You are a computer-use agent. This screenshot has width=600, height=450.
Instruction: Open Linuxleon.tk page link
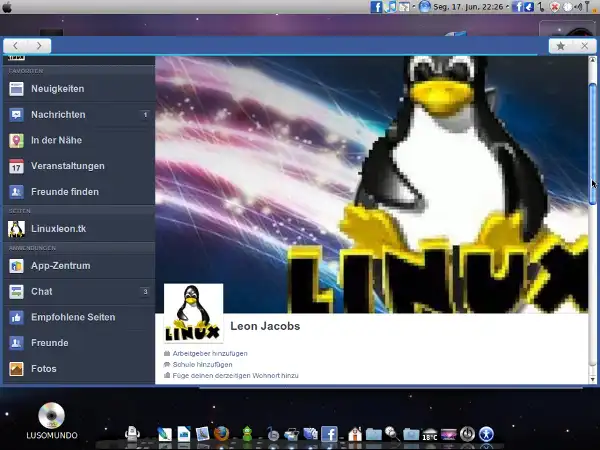79,229
